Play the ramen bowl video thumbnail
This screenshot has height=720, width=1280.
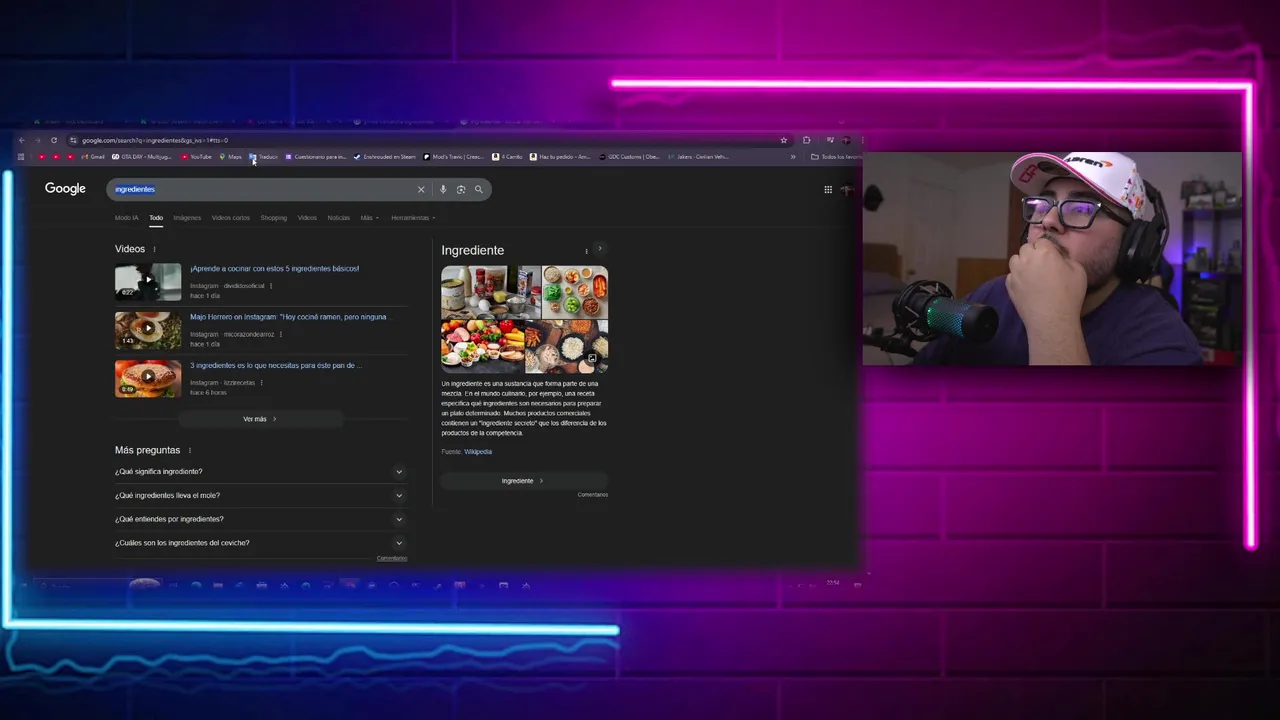point(148,330)
